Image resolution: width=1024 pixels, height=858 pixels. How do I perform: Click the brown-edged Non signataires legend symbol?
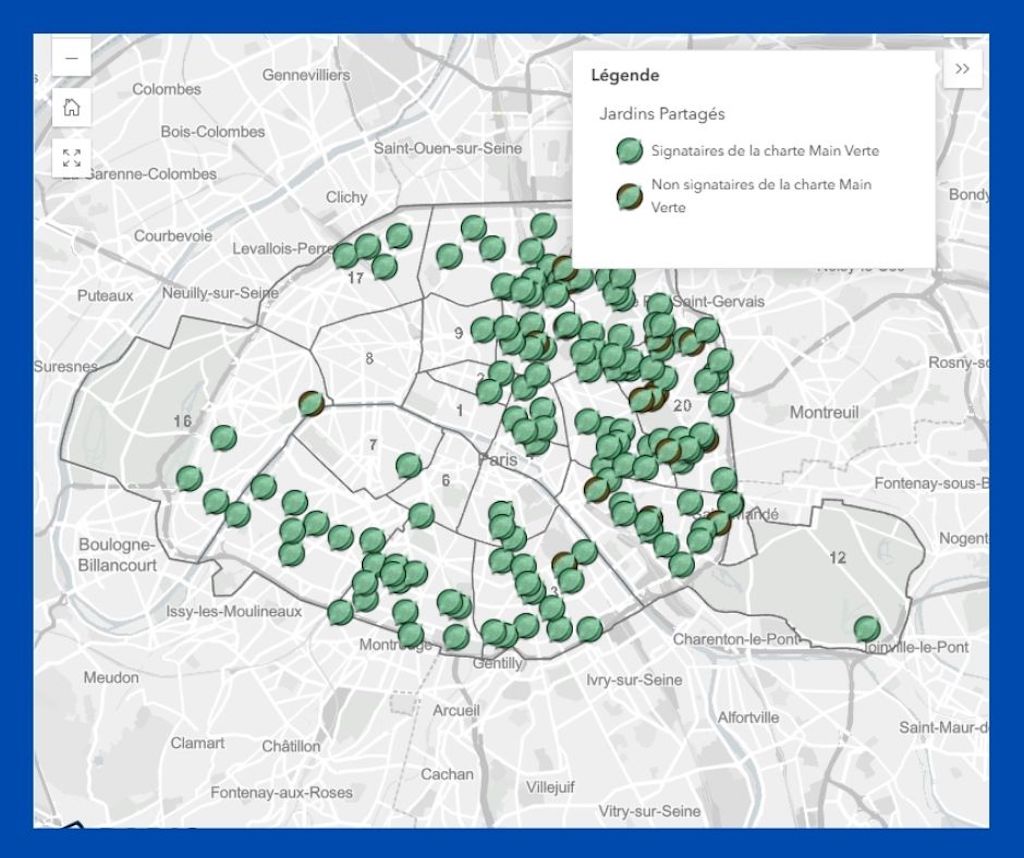point(629,196)
